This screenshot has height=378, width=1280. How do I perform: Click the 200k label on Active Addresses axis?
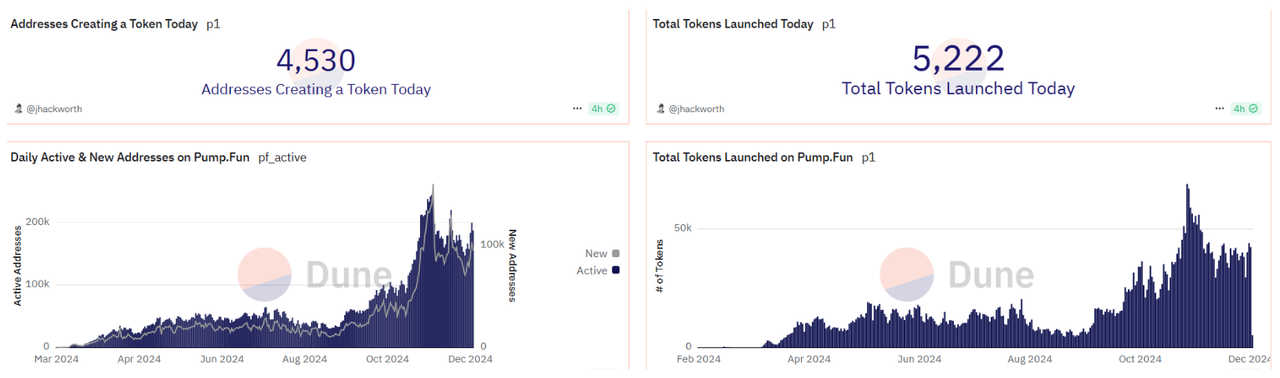(x=37, y=221)
